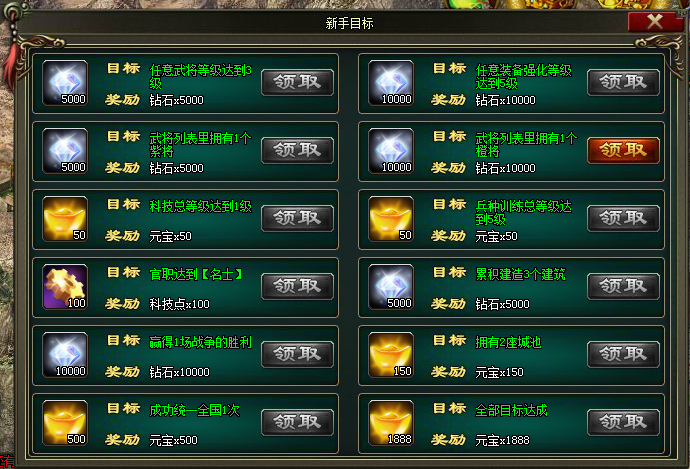Viewport: 690px width, 469px height.
Task: Click 领取 button for 任意武将等级达到3级
Action: tap(297, 82)
